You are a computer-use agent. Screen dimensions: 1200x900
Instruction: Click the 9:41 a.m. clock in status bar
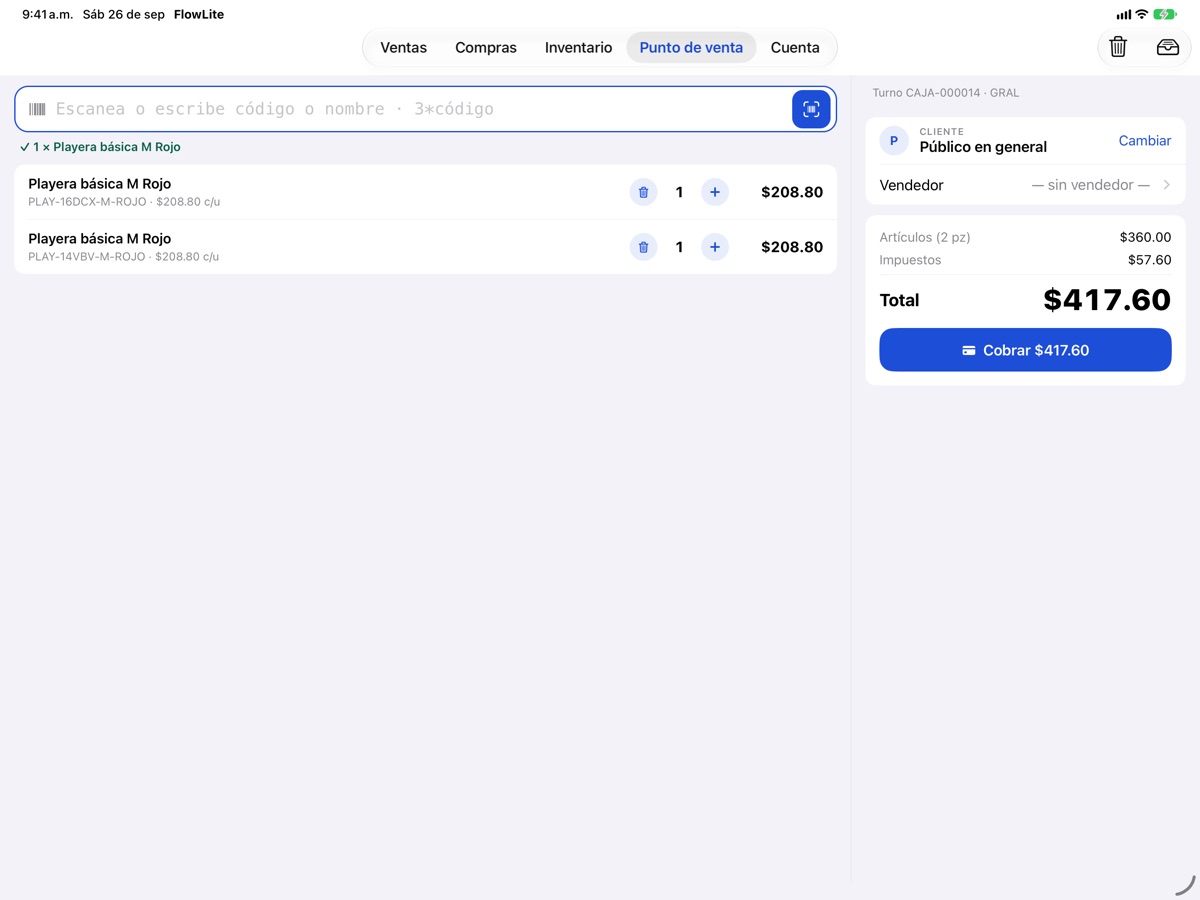click(x=47, y=15)
